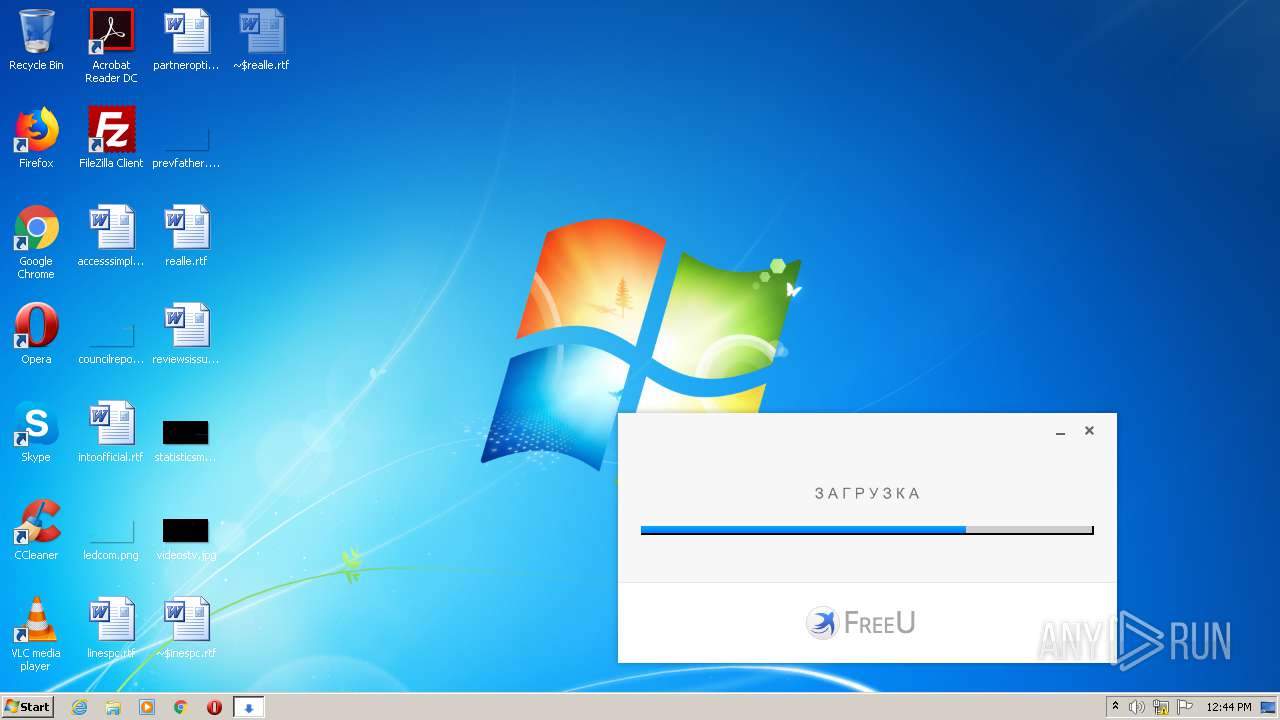Close the FreeU loader window
This screenshot has height=720, width=1280.
click(1089, 431)
